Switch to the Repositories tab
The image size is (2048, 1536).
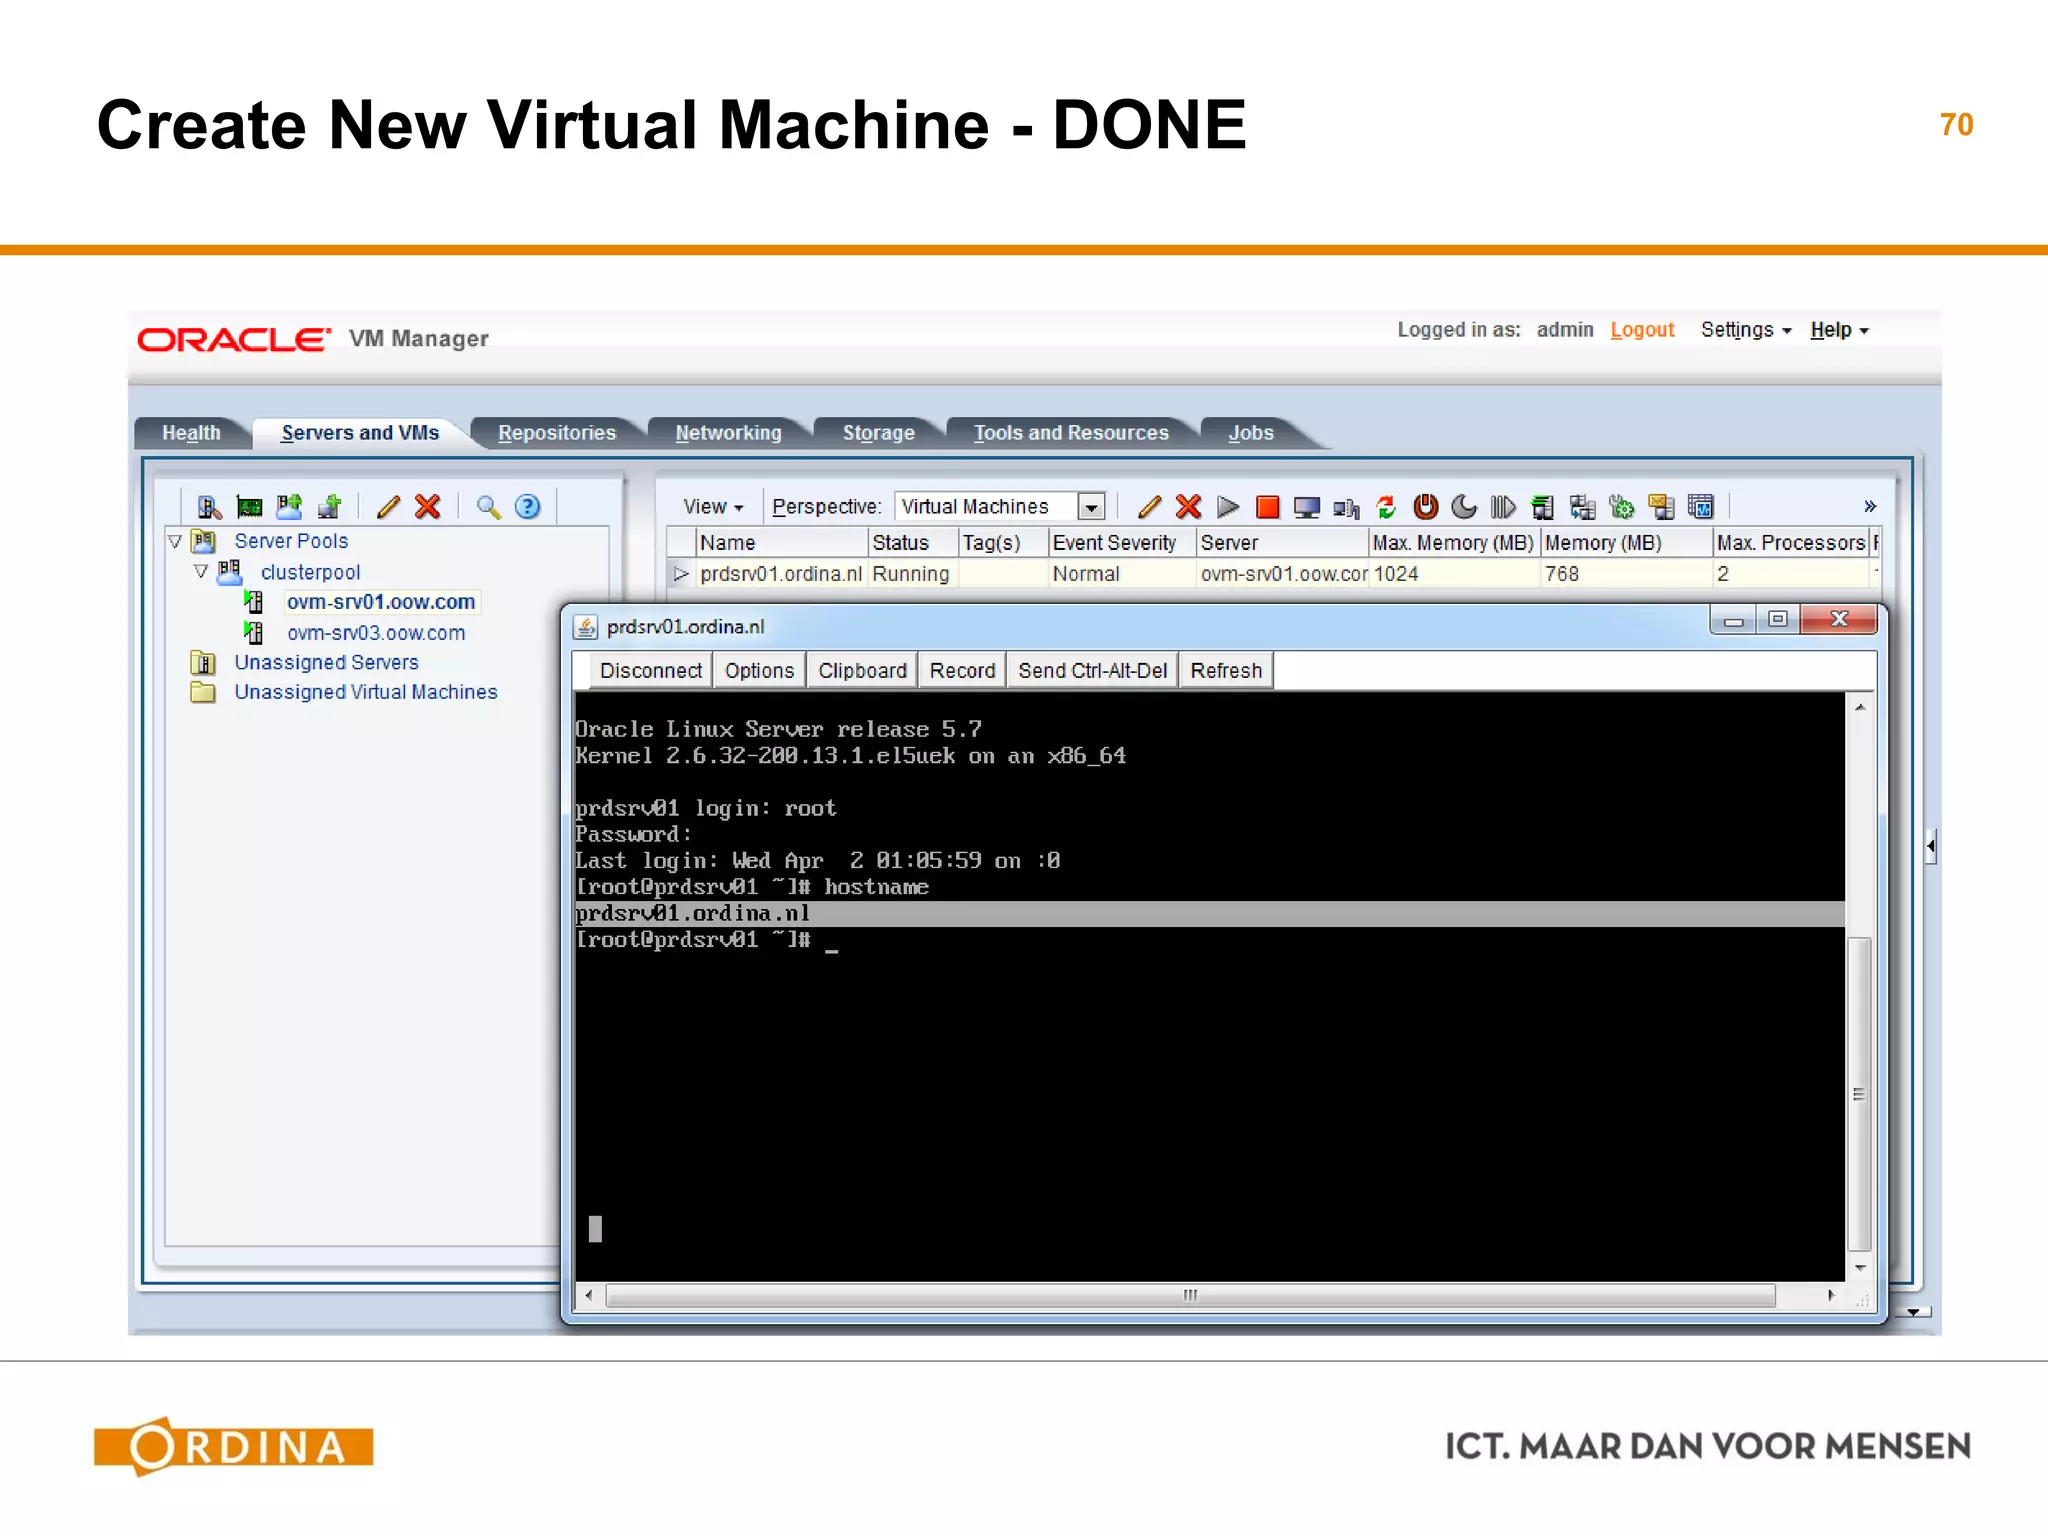557,433
